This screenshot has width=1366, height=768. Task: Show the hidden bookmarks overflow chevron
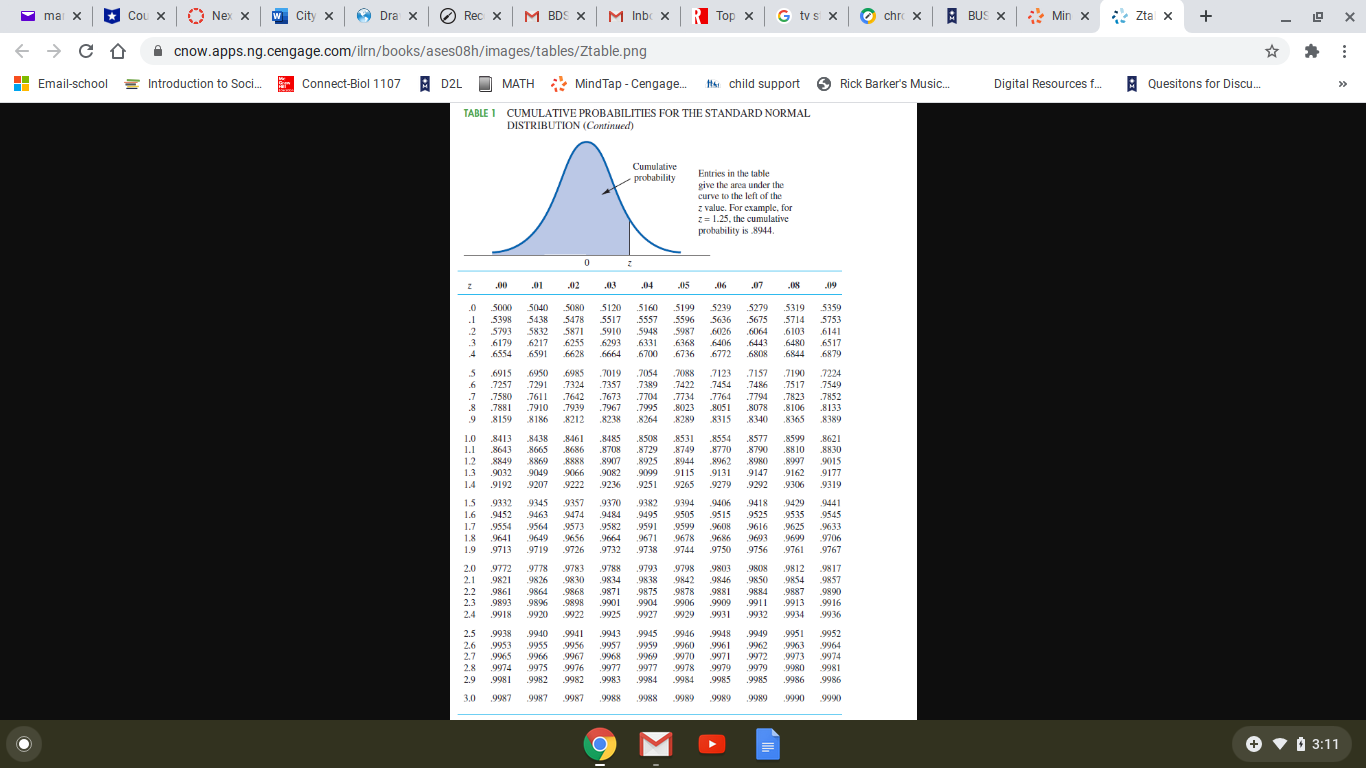coord(1341,84)
